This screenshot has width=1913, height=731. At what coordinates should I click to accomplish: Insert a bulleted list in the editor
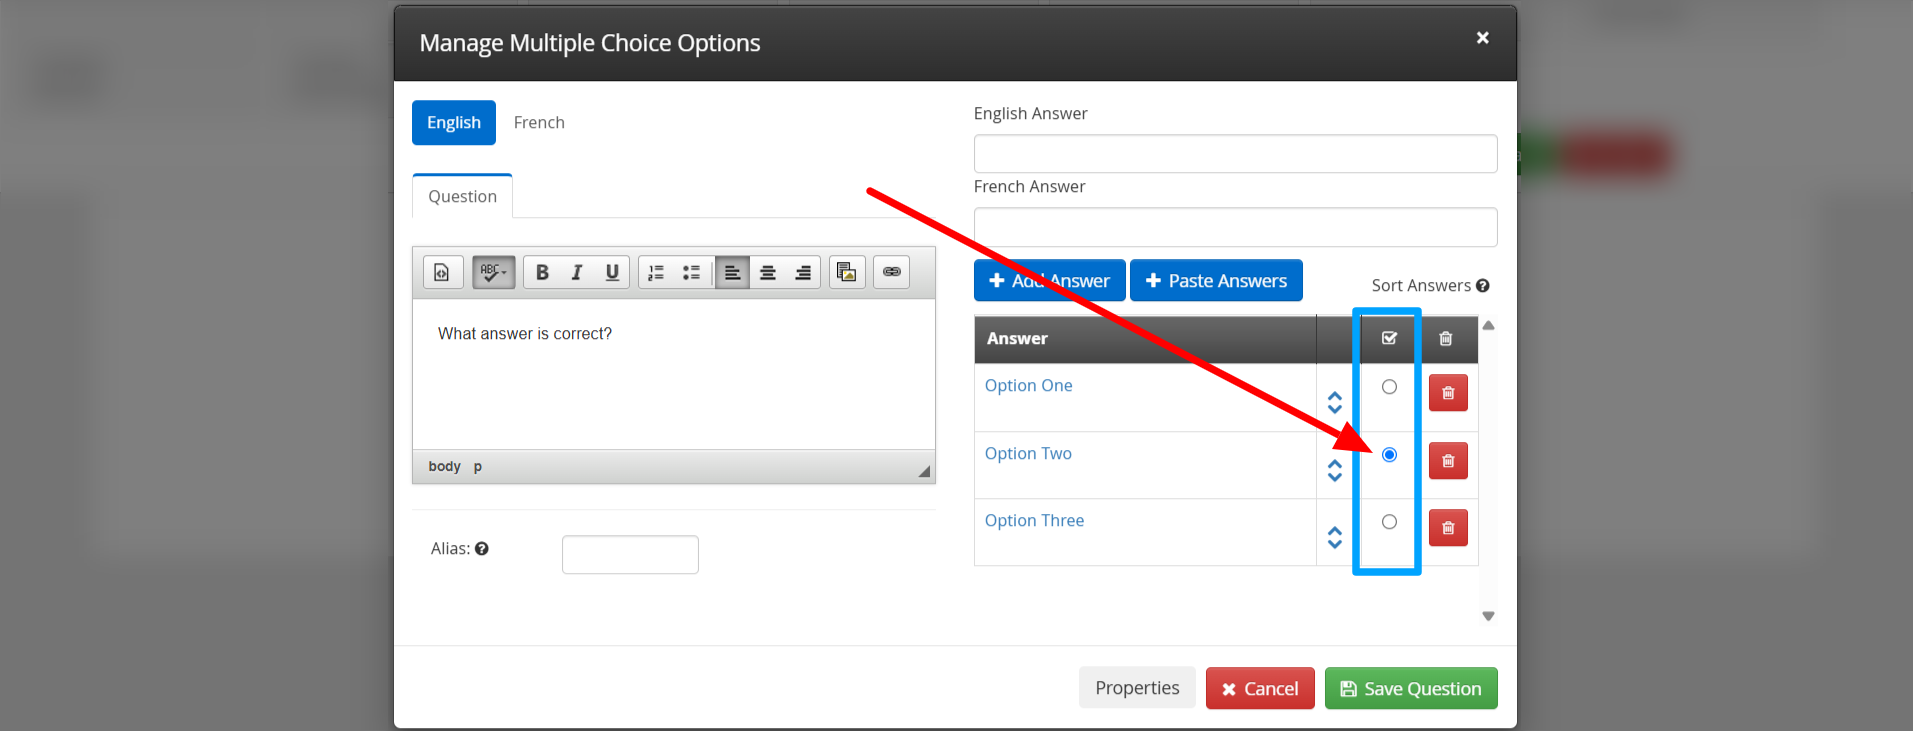point(691,272)
